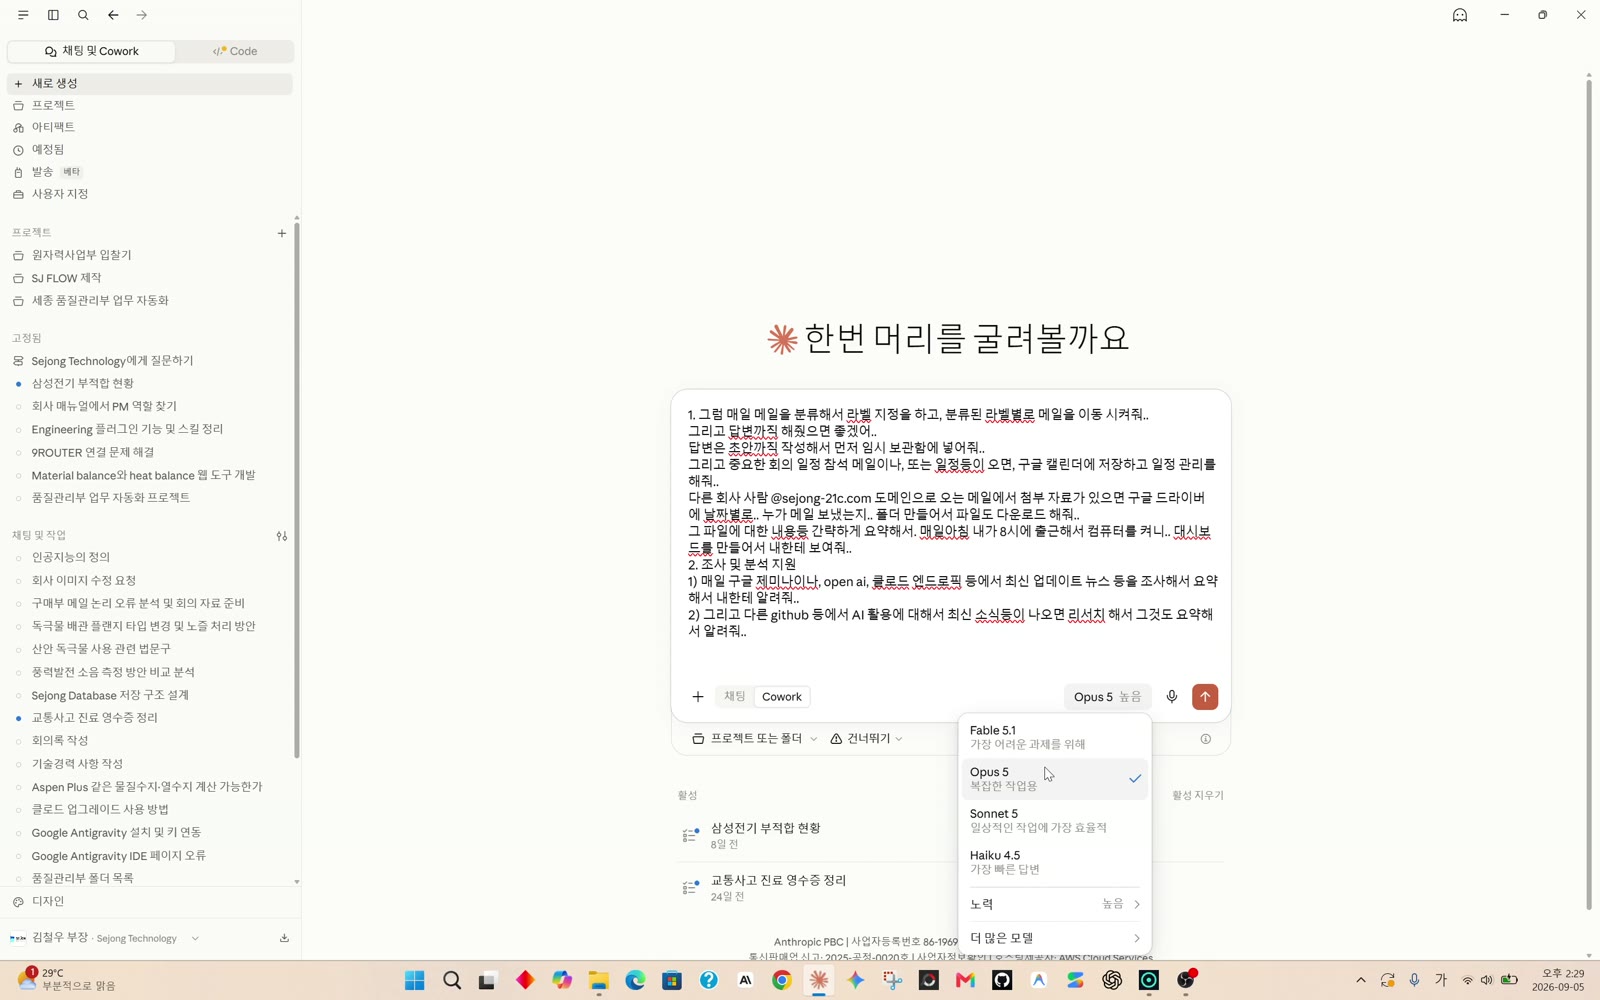The height and width of the screenshot is (1000, 1600).
Task: Switch composer mode to 채팅
Action: (x=735, y=697)
